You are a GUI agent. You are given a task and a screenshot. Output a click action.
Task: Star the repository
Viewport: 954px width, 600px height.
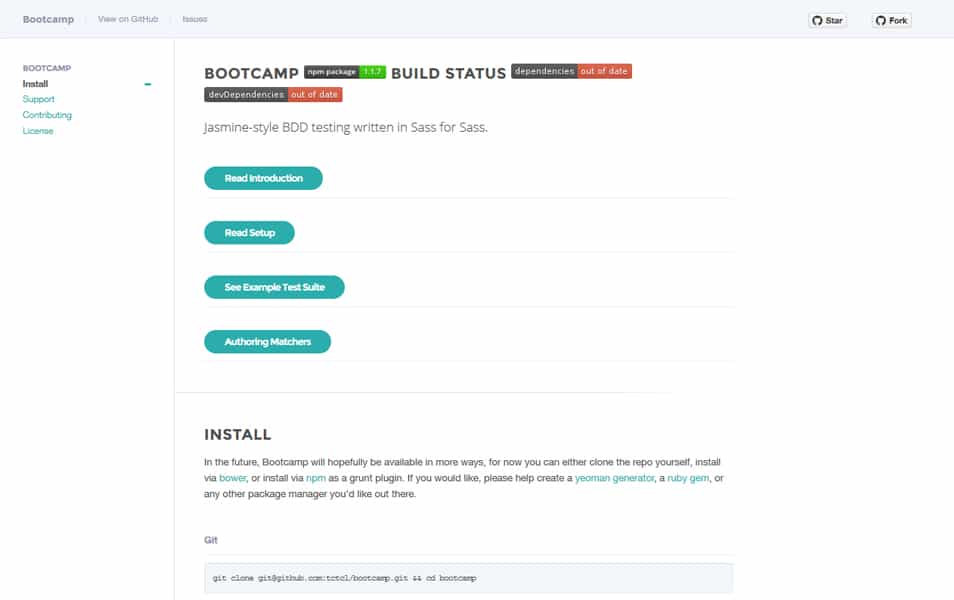(827, 19)
